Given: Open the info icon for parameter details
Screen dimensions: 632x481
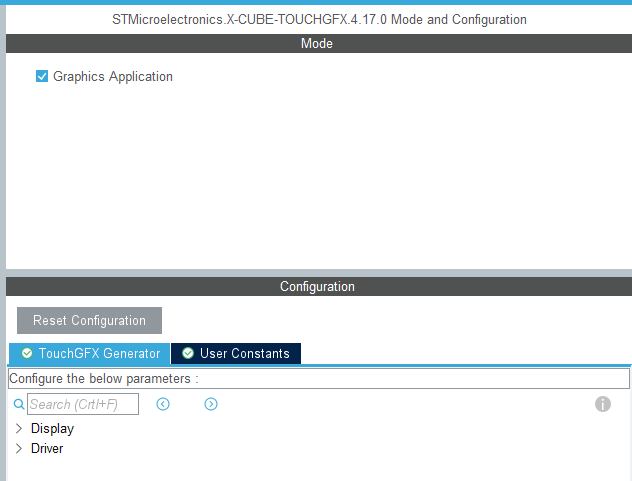Looking at the screenshot, I should pos(603,404).
